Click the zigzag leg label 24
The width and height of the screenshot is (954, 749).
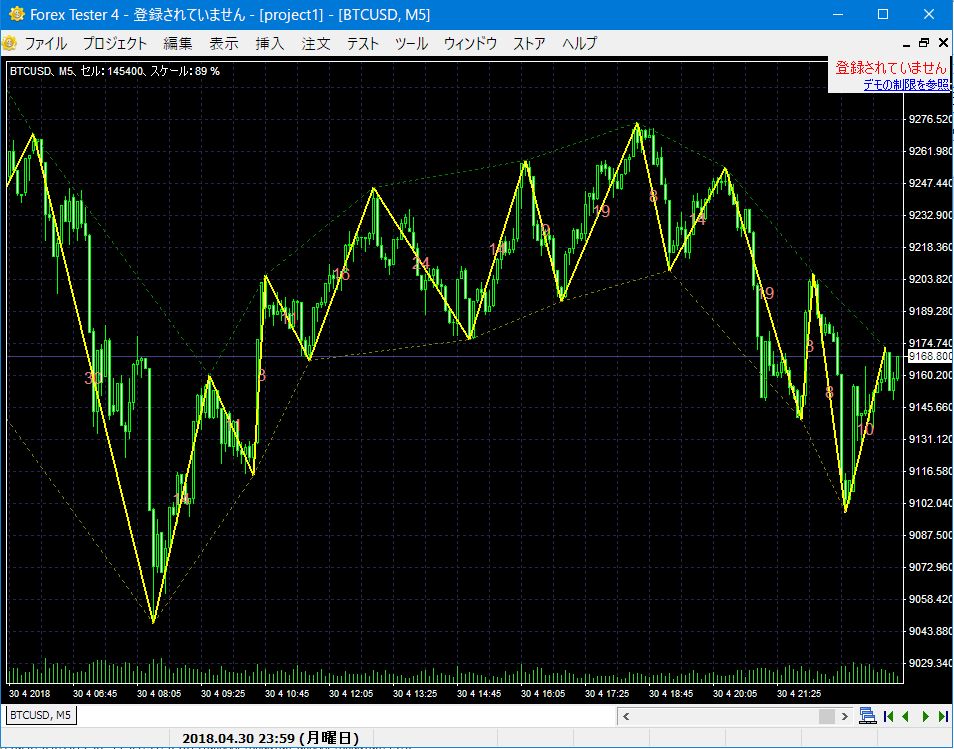[x=420, y=263]
